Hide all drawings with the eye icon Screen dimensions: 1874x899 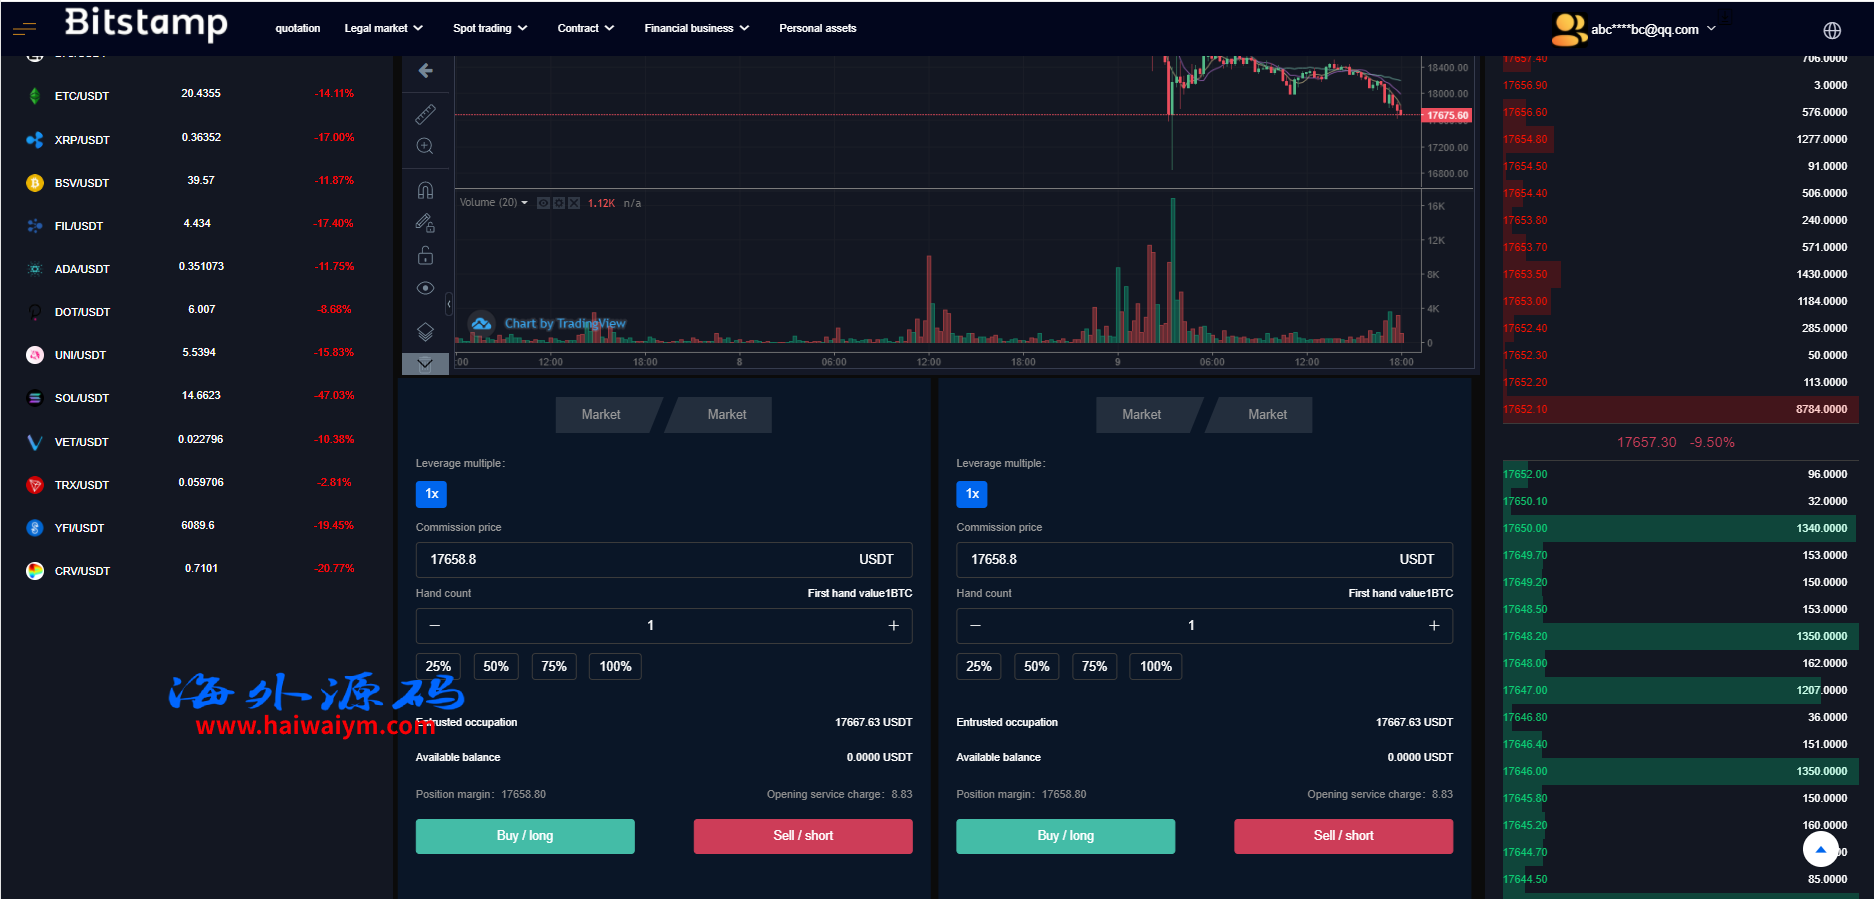coord(425,288)
